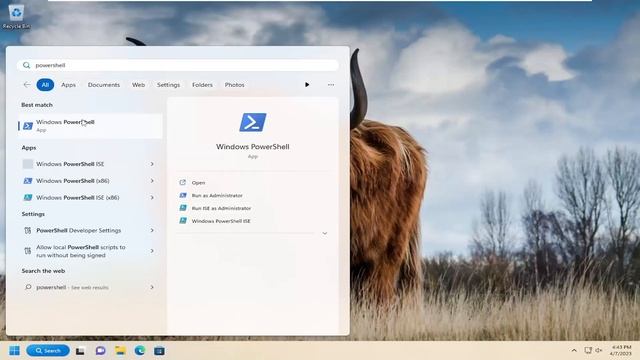The height and width of the screenshot is (360, 640).
Task: Switch to the Photos filter tab
Action: (x=234, y=85)
